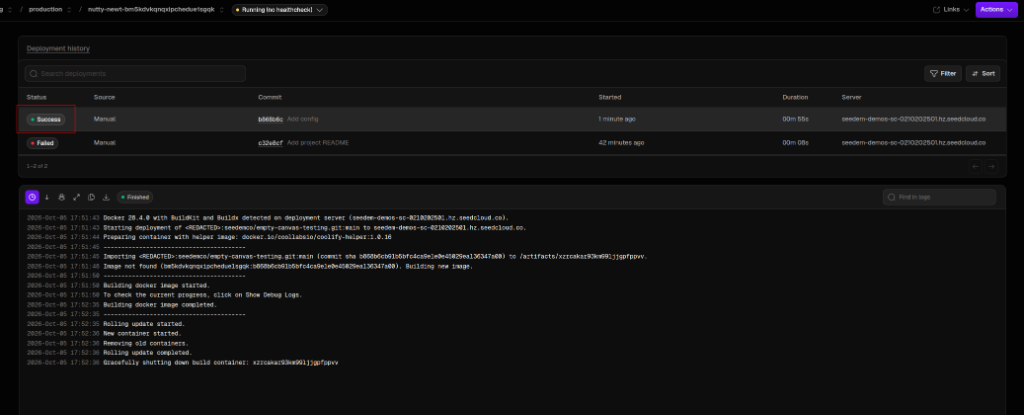This screenshot has height=415, width=1024.
Task: Click 'To check the current progress' log line
Action: (x=202, y=295)
